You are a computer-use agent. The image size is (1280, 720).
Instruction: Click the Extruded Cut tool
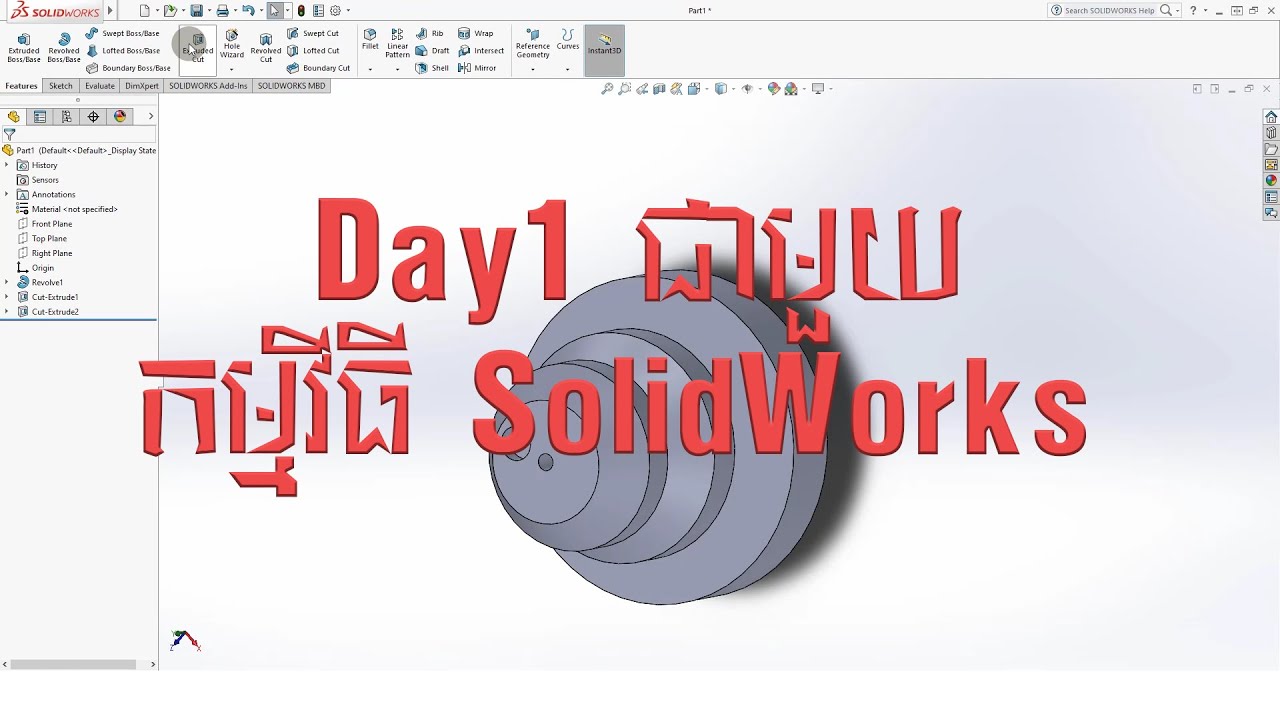coord(198,47)
